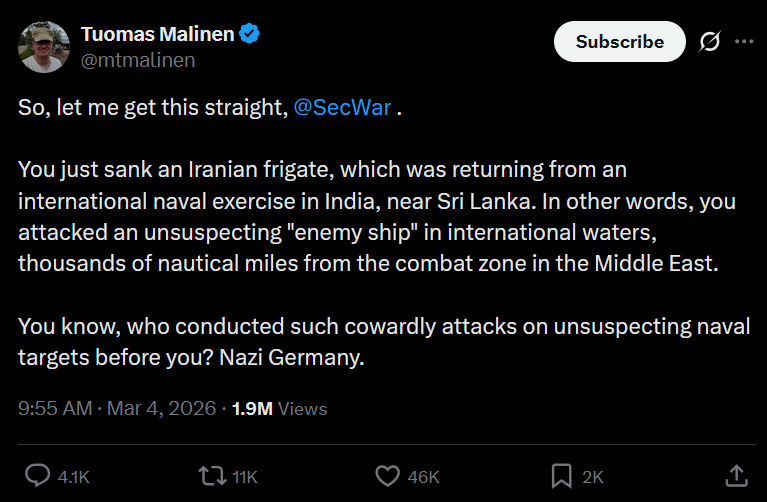Open the @mtmalinen handle link
Image resolution: width=767 pixels, height=502 pixels.
(x=138, y=60)
